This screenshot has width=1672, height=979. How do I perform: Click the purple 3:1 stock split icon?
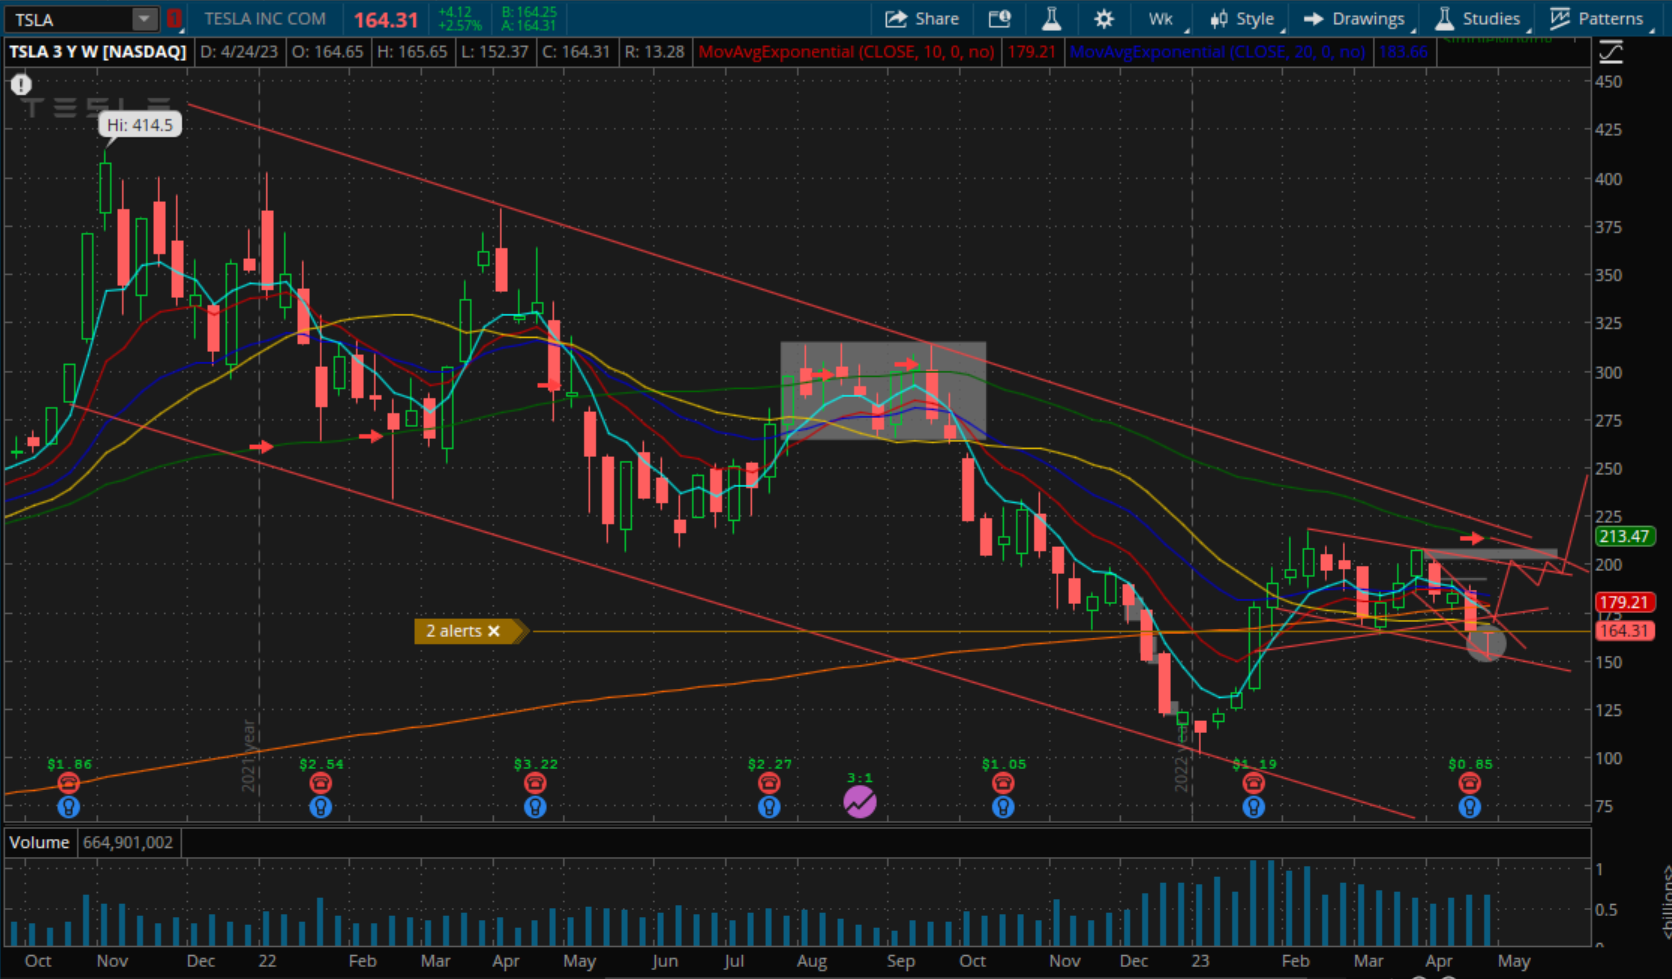point(860,802)
